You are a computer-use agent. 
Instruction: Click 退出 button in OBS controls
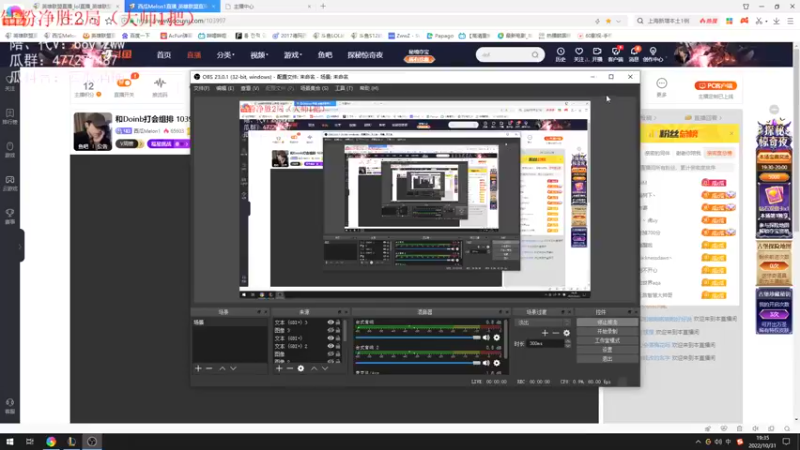607,359
